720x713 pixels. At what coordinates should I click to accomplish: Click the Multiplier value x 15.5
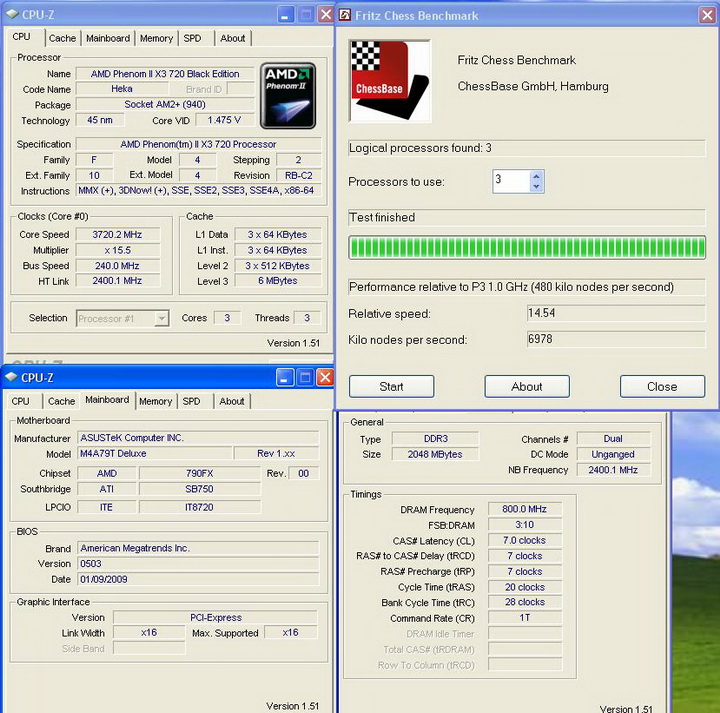pyautogui.click(x=117, y=250)
